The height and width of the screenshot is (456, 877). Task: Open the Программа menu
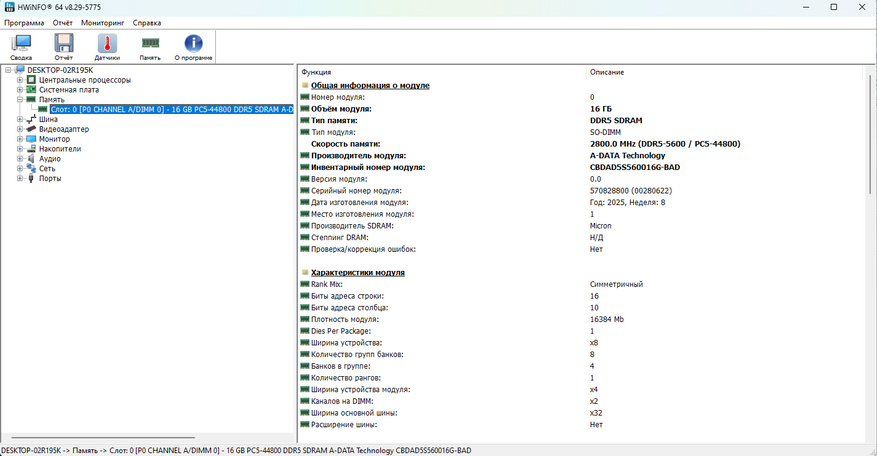(x=24, y=23)
